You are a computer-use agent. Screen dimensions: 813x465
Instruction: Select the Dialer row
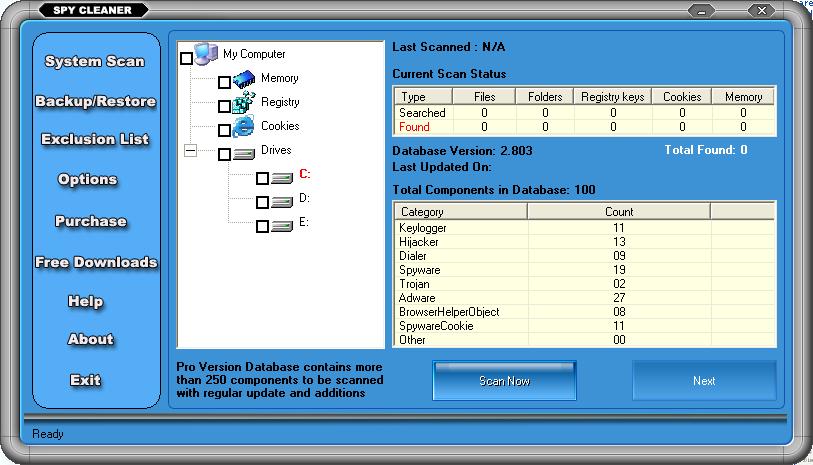[584, 256]
